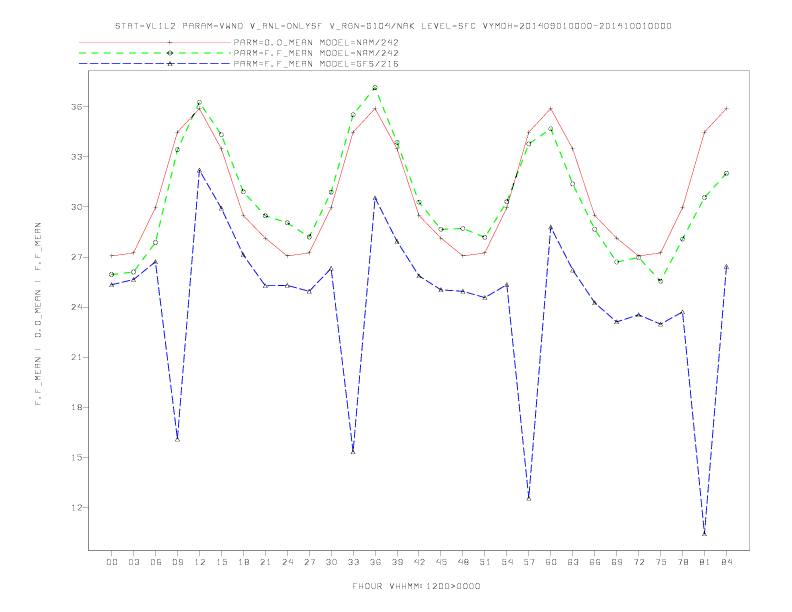The height and width of the screenshot is (612, 792).
Task: Click green NAM circle marker at hour 00
Action: point(112,274)
